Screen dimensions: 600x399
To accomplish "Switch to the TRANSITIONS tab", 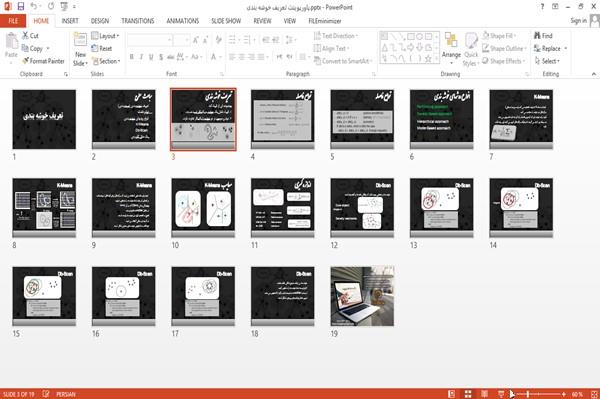I will coord(138,21).
